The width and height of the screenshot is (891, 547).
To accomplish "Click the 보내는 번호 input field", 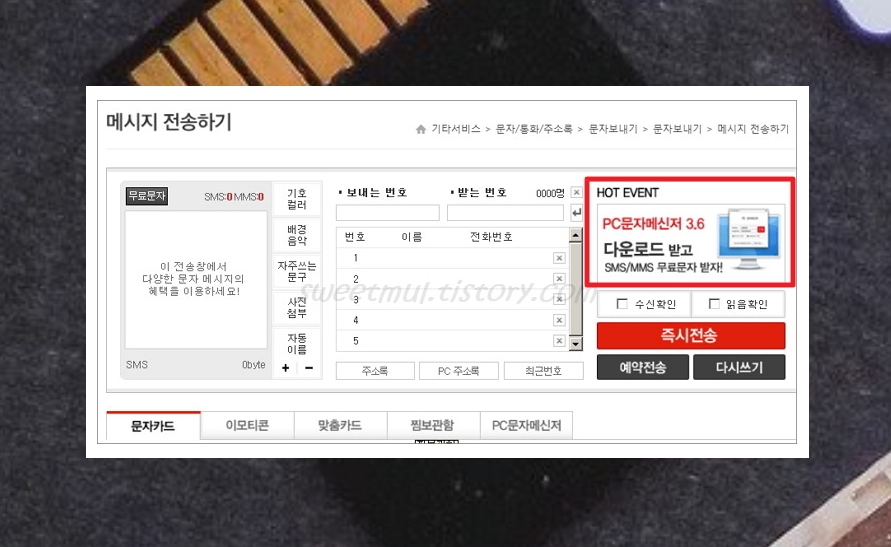I will coord(388,213).
